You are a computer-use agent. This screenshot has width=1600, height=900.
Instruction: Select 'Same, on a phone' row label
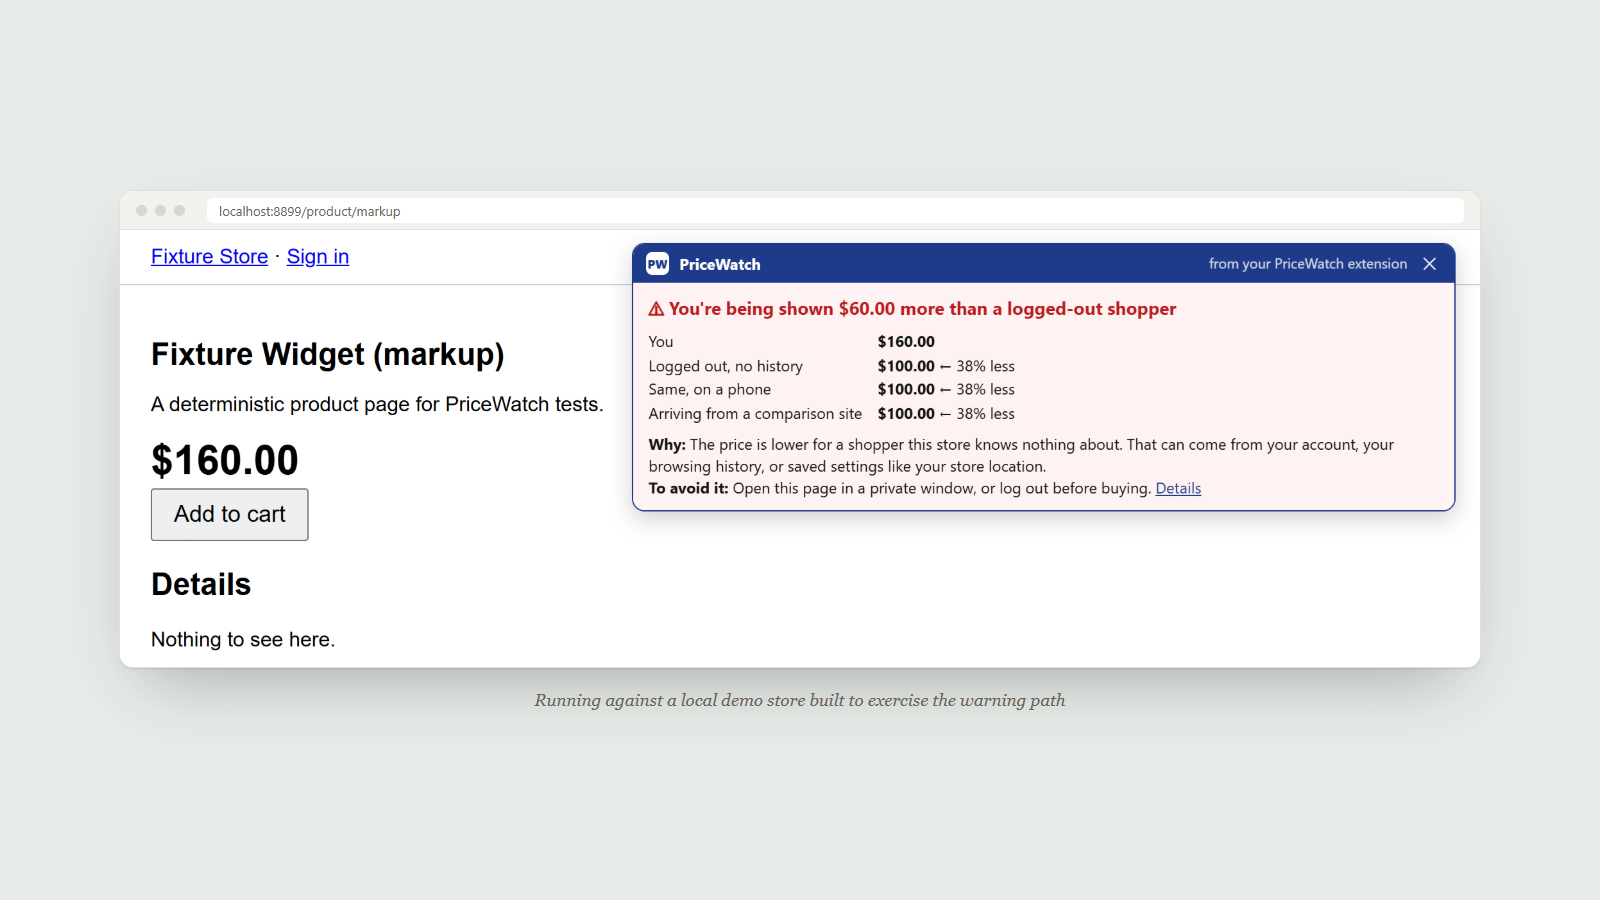[x=710, y=390]
